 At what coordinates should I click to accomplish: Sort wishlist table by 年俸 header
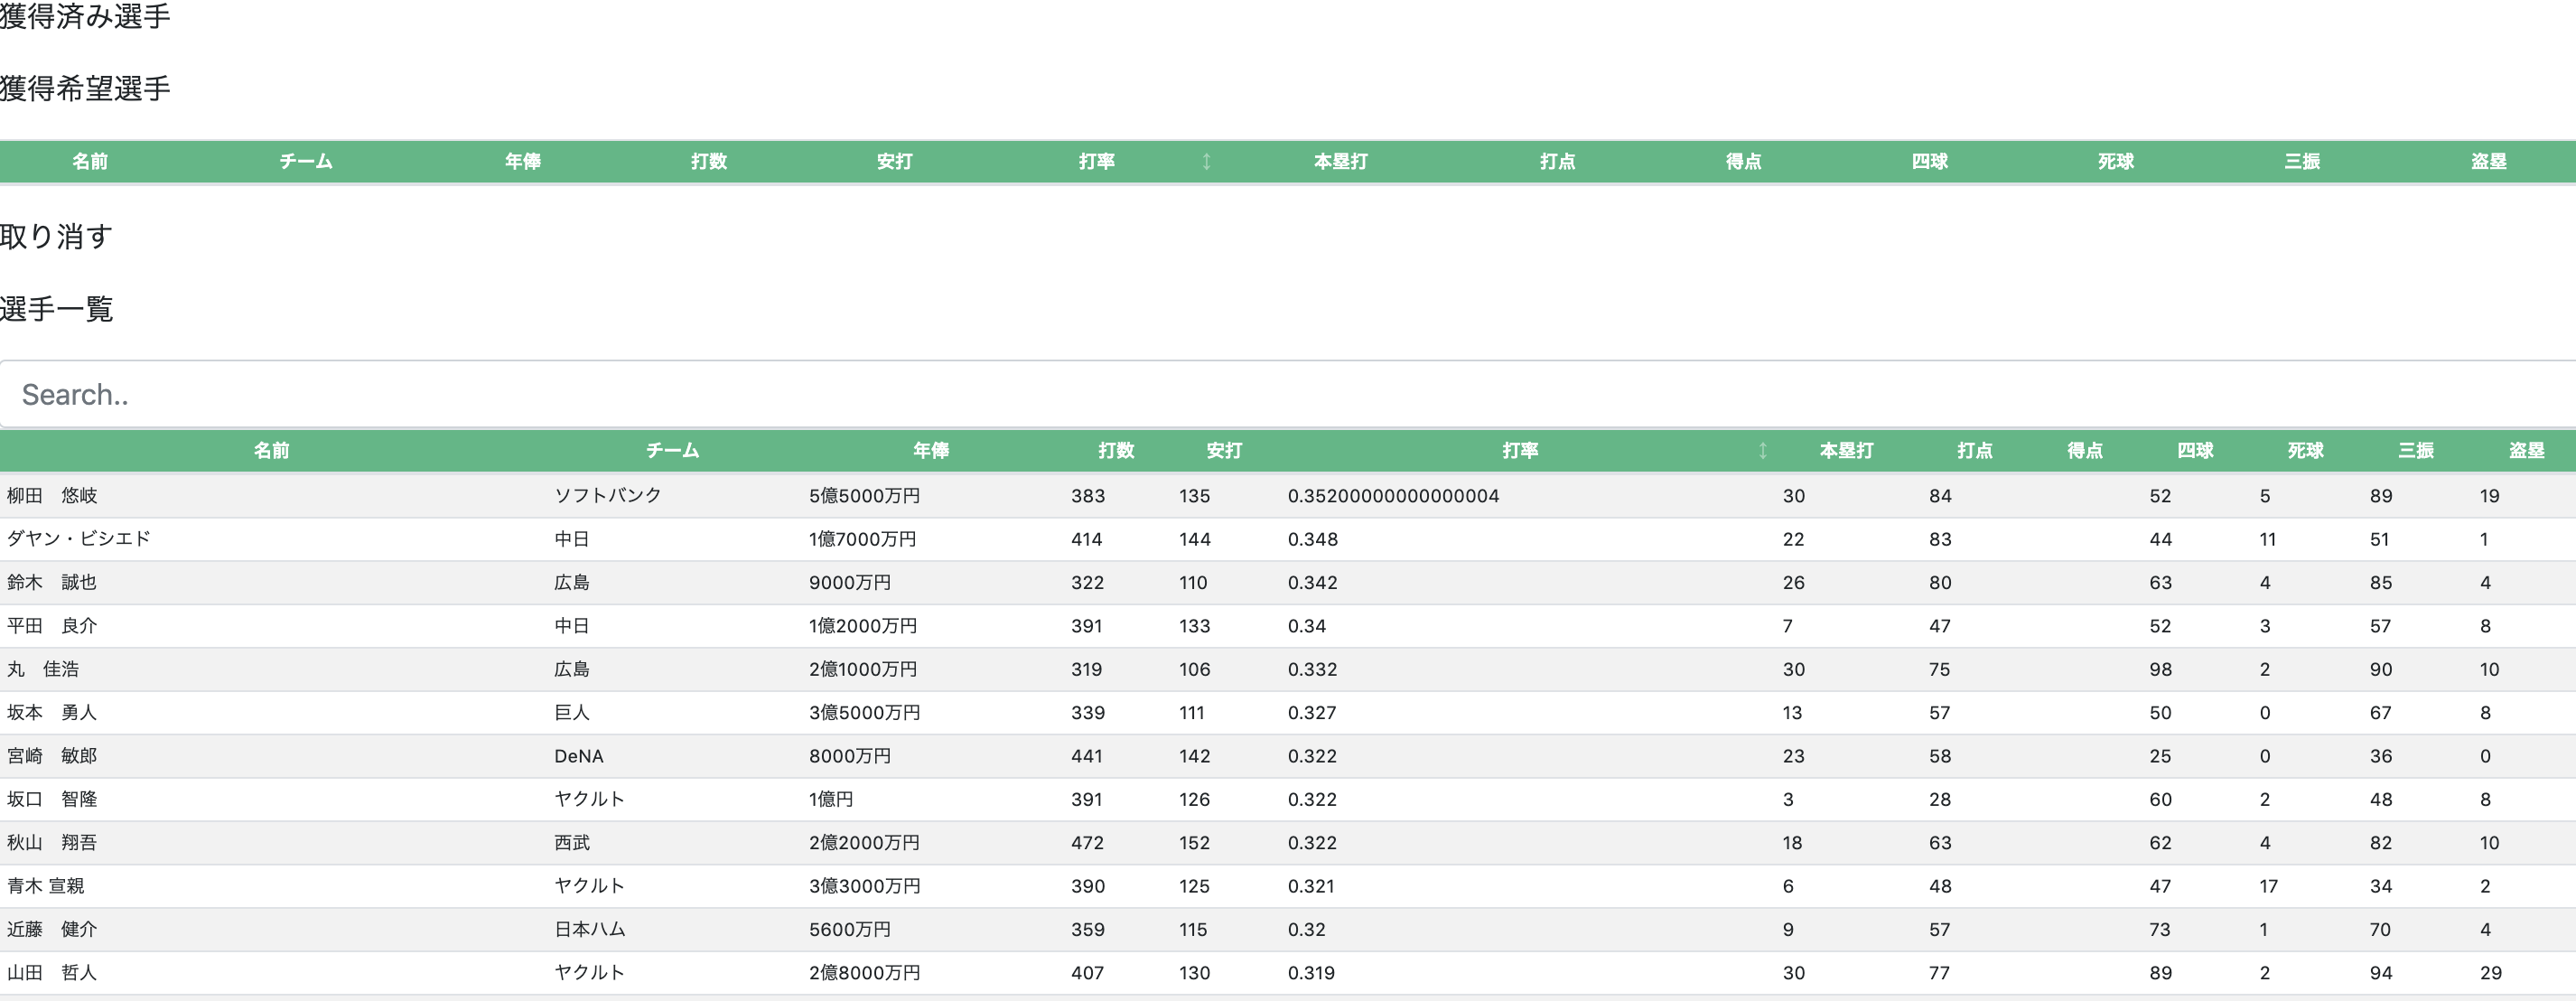523,162
